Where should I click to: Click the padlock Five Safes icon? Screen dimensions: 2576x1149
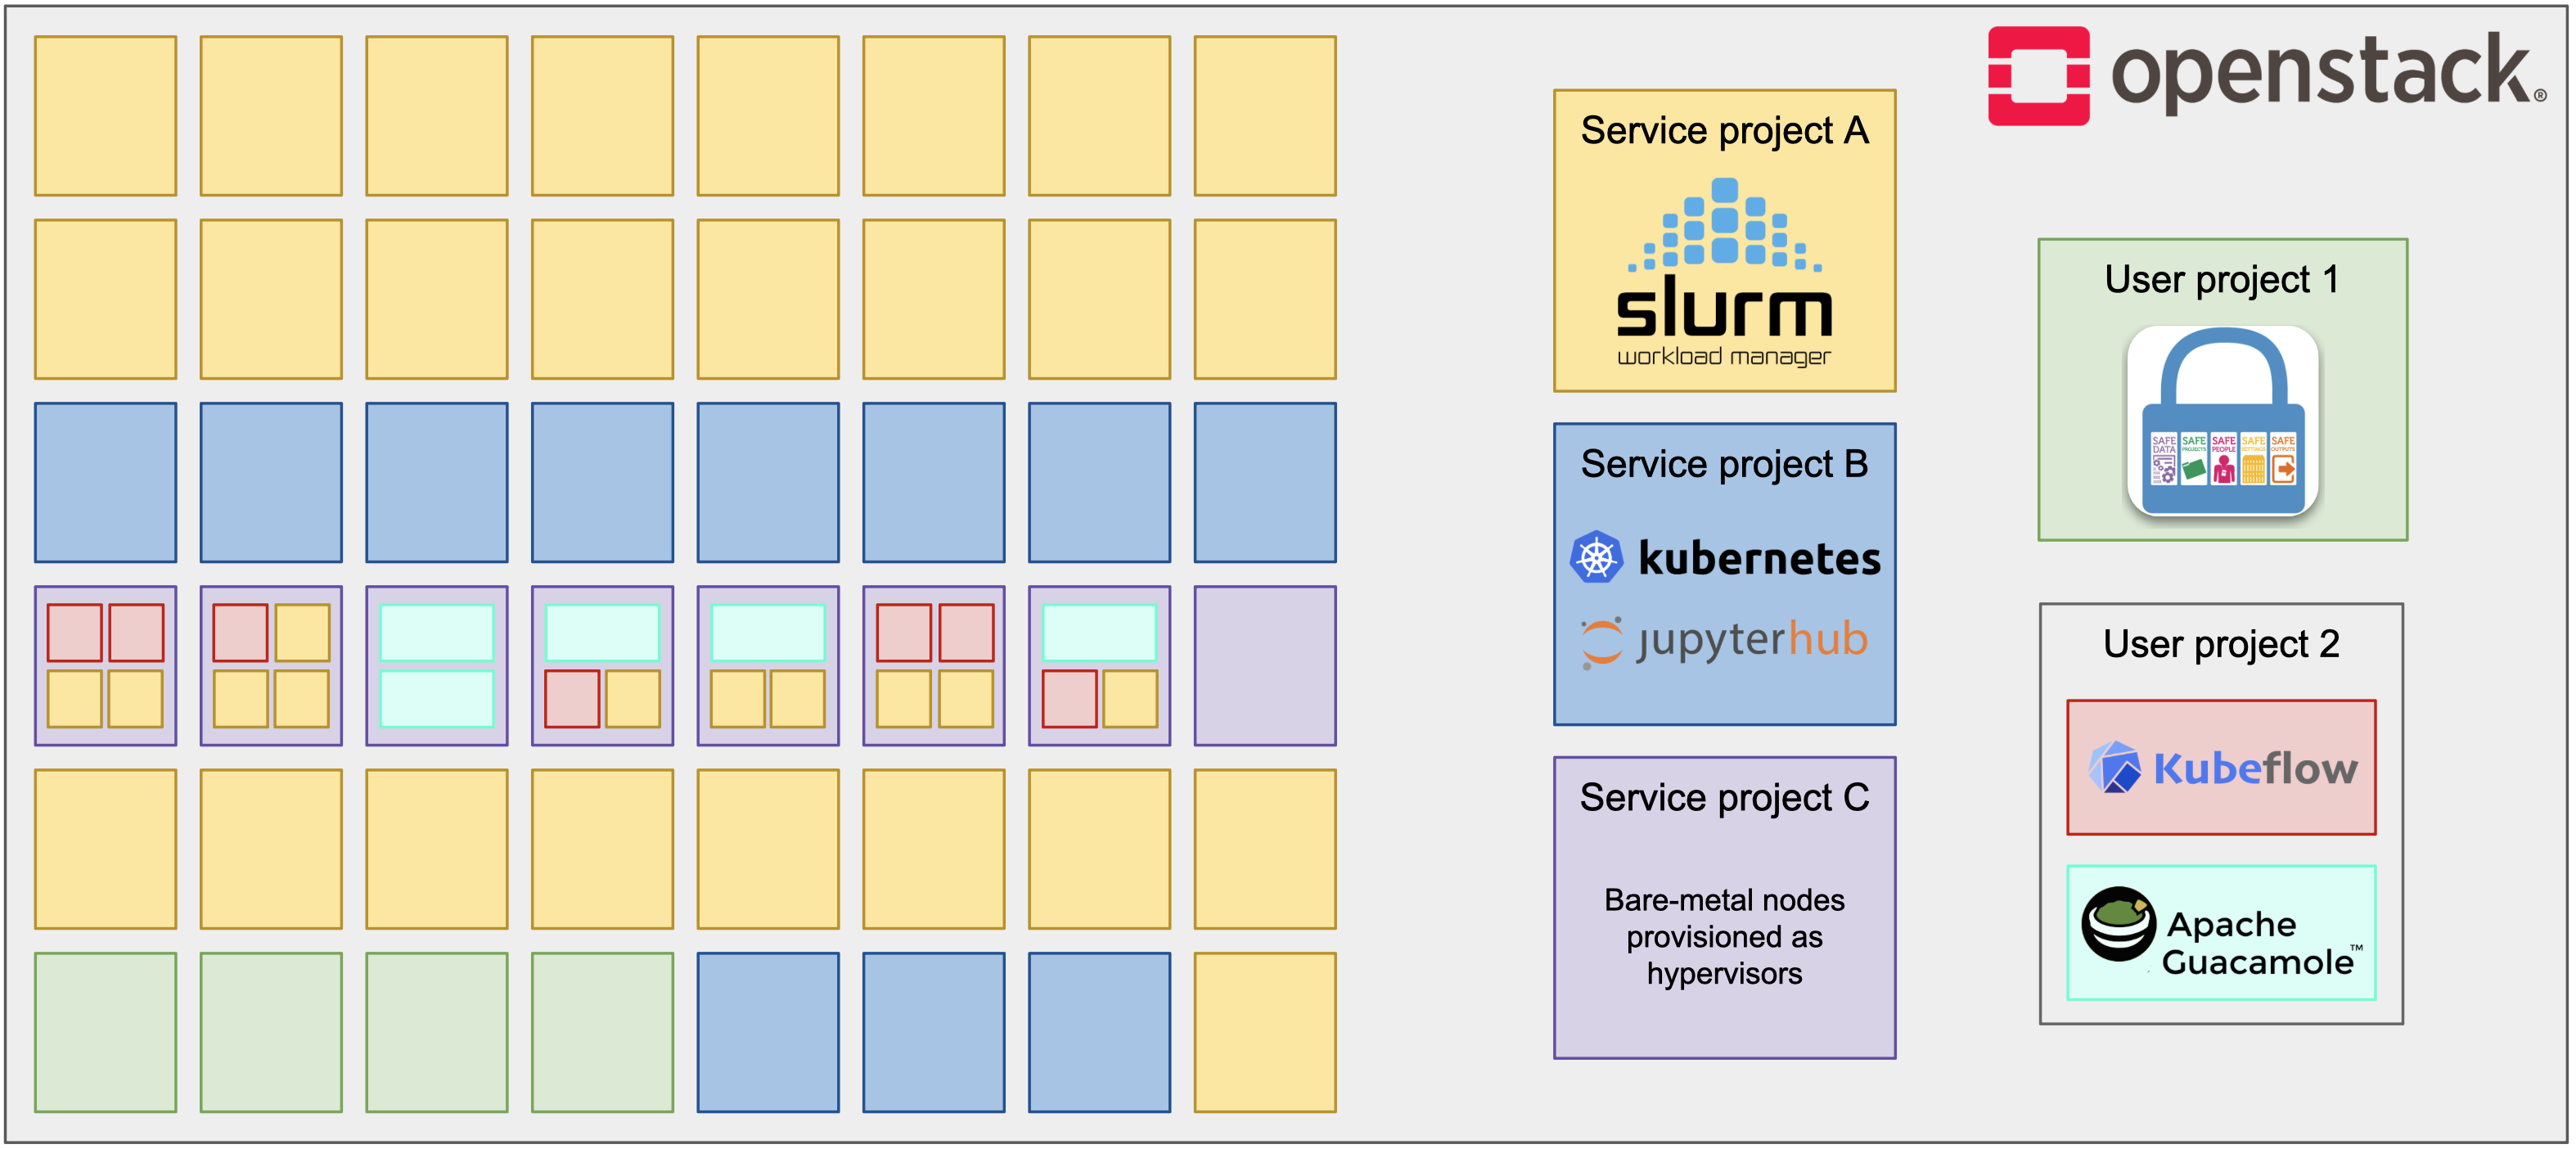(2222, 421)
